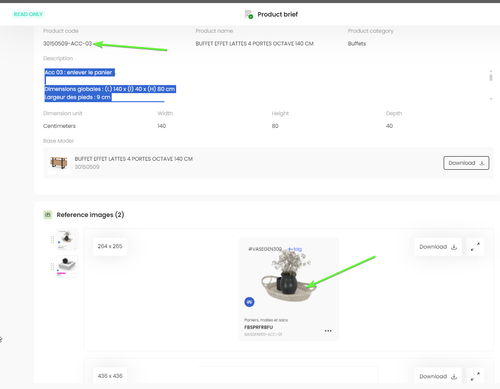Select the second reference image thumbnail
500x389 pixels.
click(67, 266)
